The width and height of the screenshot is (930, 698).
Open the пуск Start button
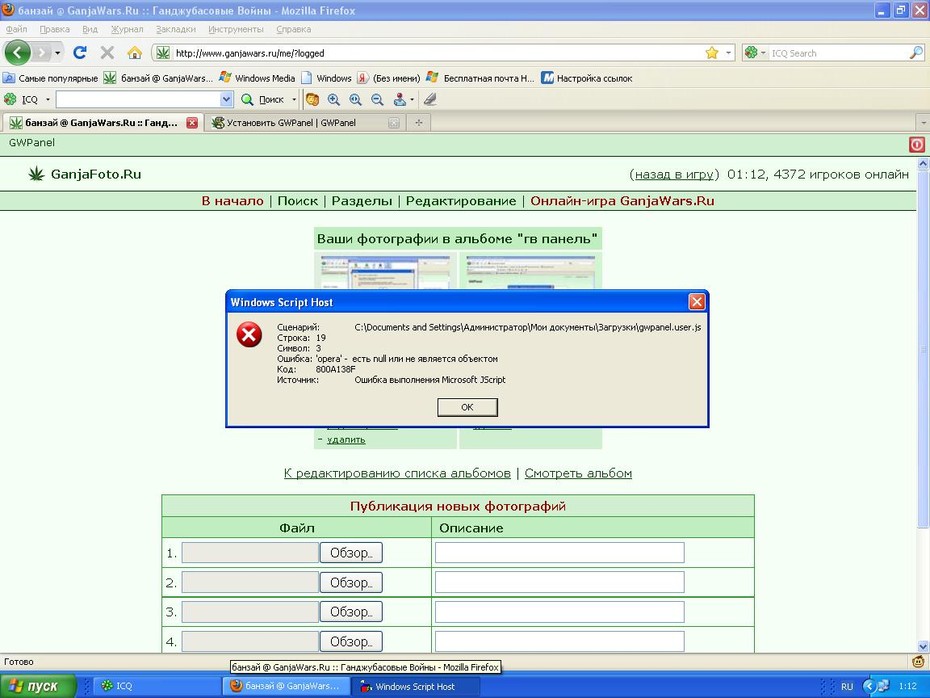[x=38, y=686]
